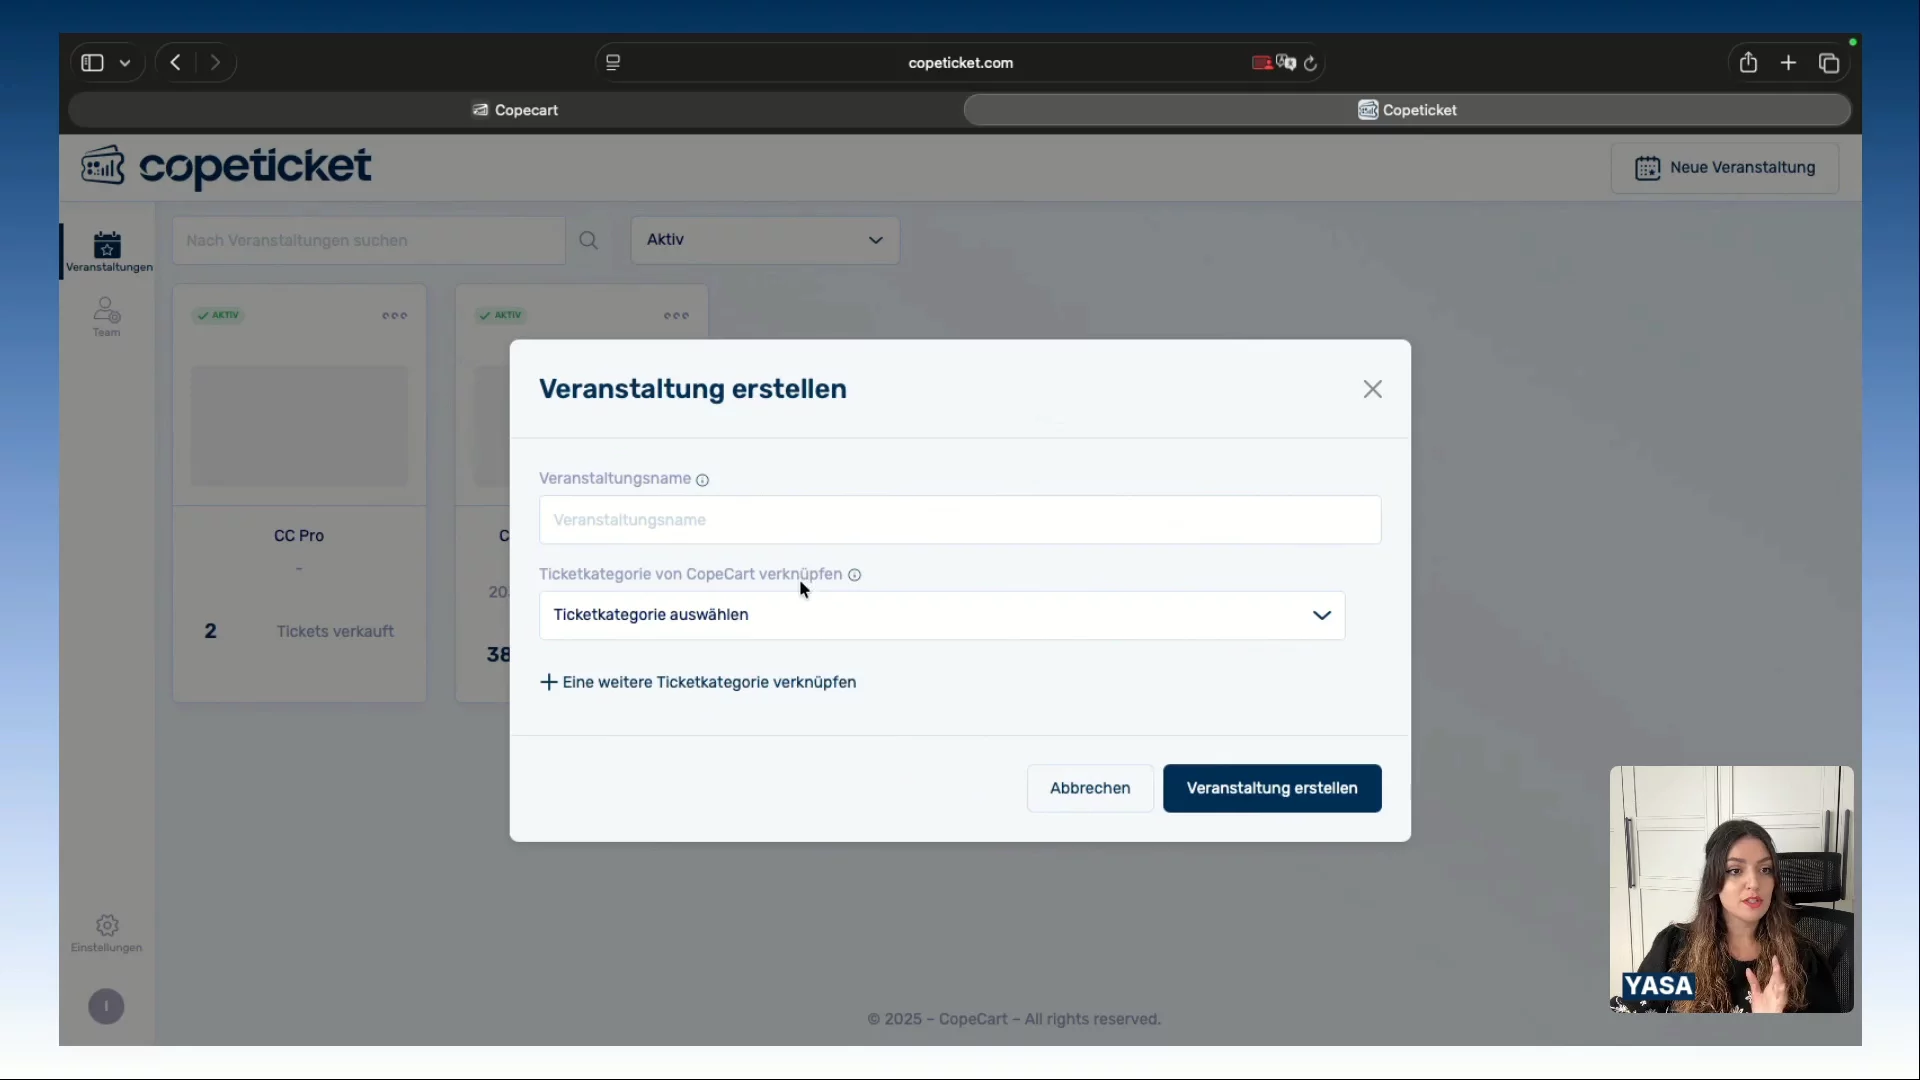Viewport: 1920px width, 1080px height.
Task: Click the Neue Veranstaltung button
Action: click(1724, 168)
